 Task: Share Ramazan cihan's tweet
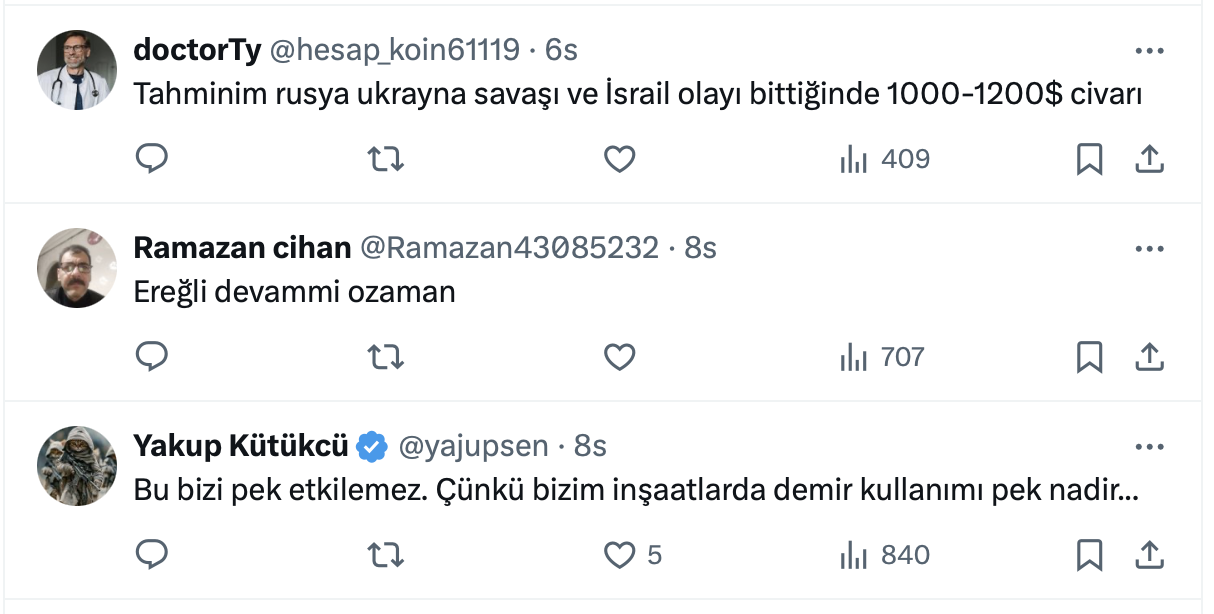tap(1150, 356)
